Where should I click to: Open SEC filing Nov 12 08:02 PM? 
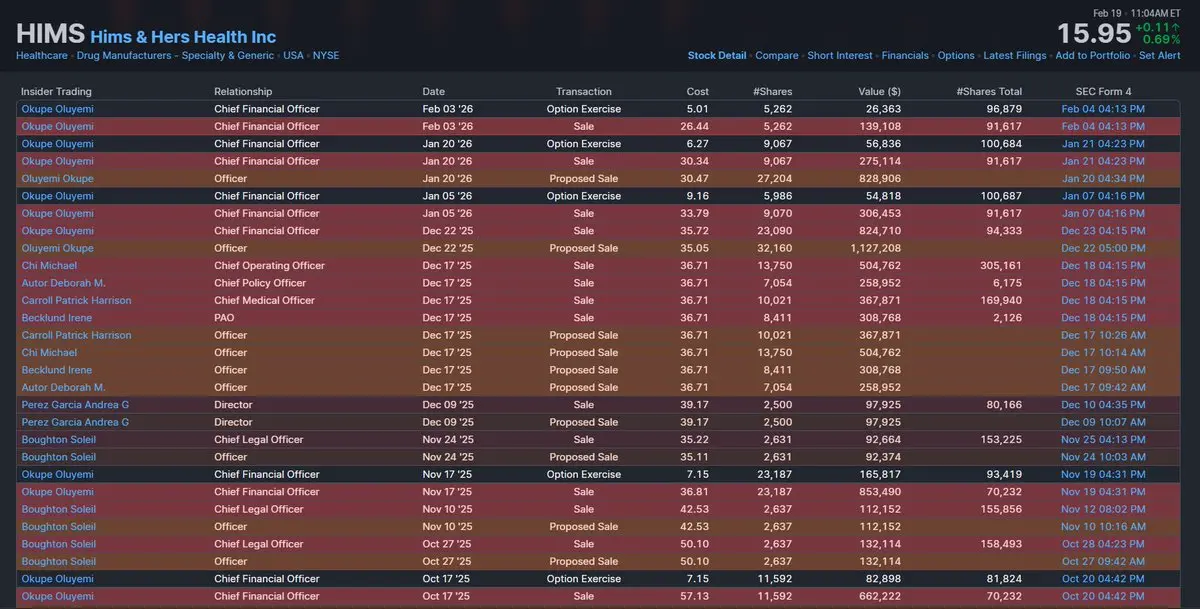(x=1104, y=509)
